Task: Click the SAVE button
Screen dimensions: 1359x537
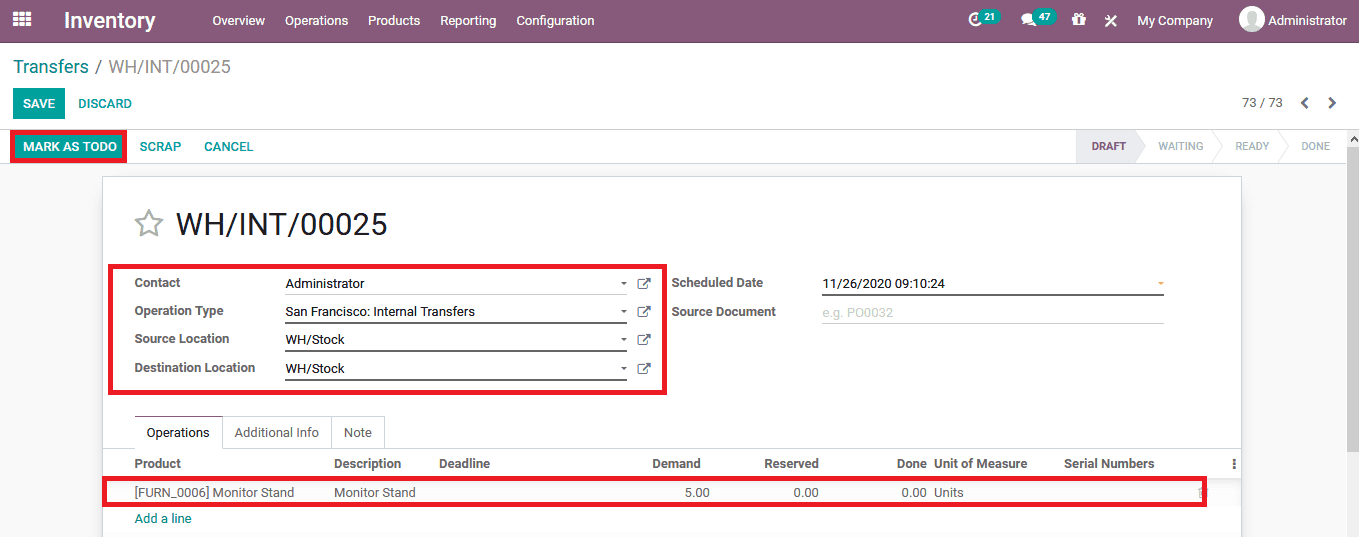Action: point(39,104)
